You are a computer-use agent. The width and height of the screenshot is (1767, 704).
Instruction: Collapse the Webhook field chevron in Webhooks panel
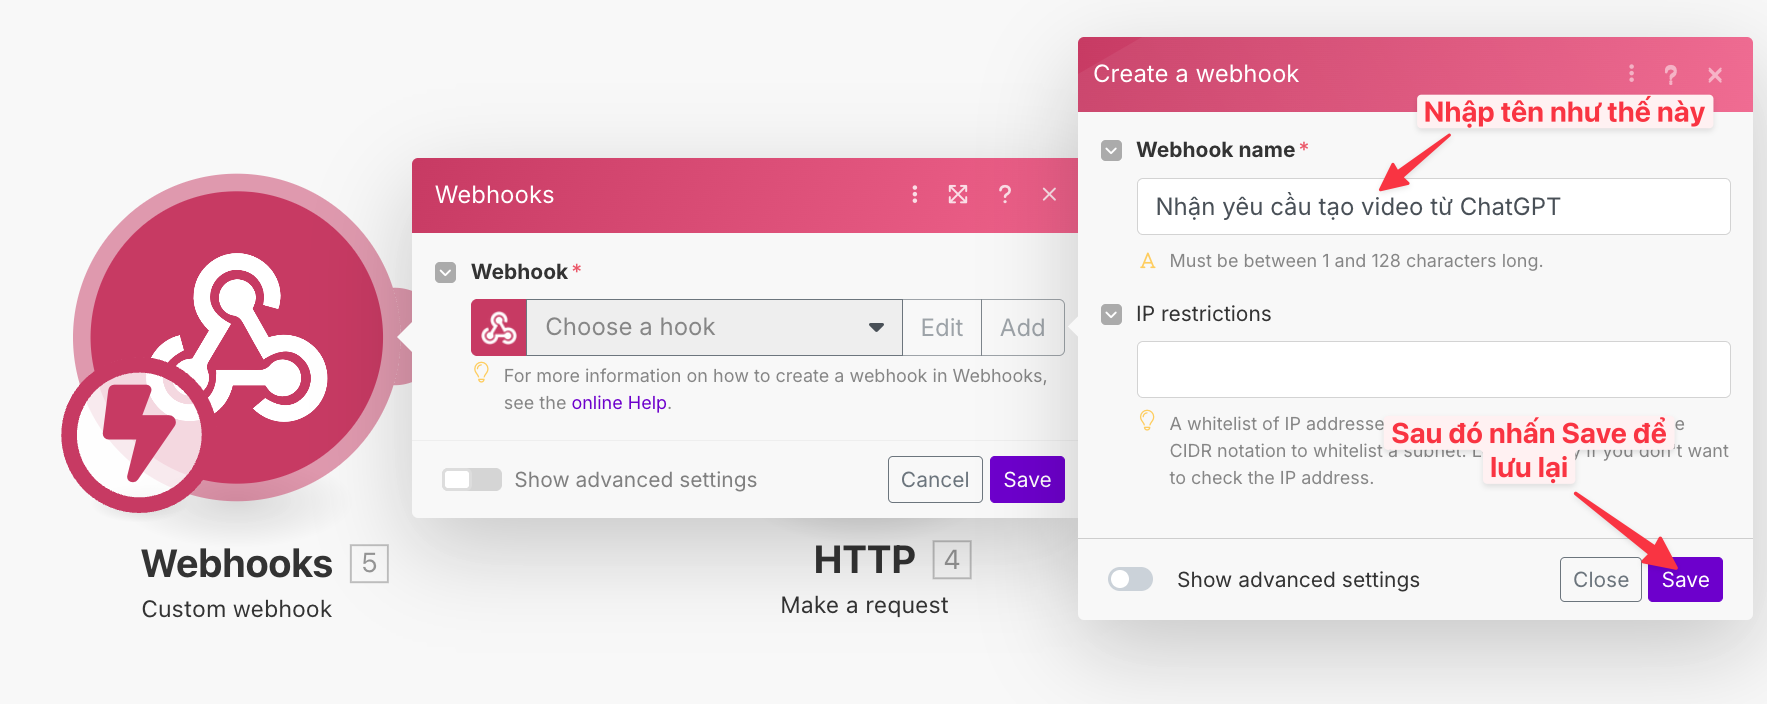pyautogui.click(x=446, y=272)
